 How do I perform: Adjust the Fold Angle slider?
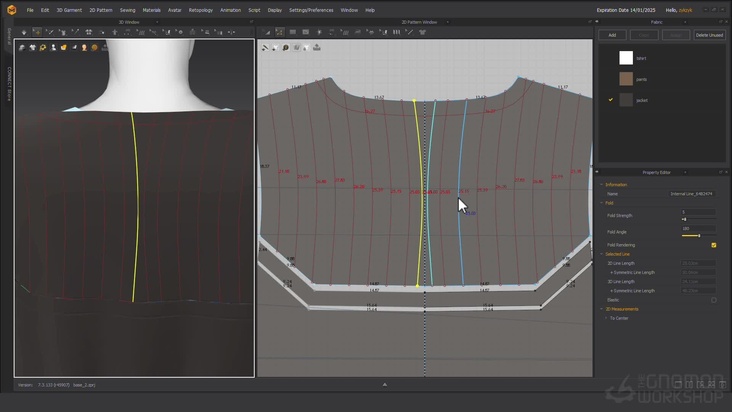698,236
